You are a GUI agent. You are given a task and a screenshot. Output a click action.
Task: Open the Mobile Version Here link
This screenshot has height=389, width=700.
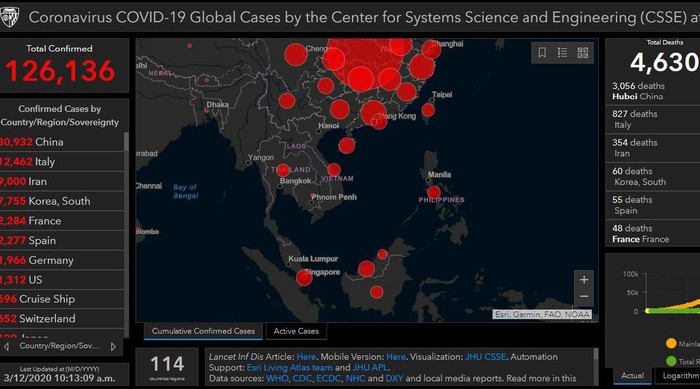pyautogui.click(x=396, y=357)
